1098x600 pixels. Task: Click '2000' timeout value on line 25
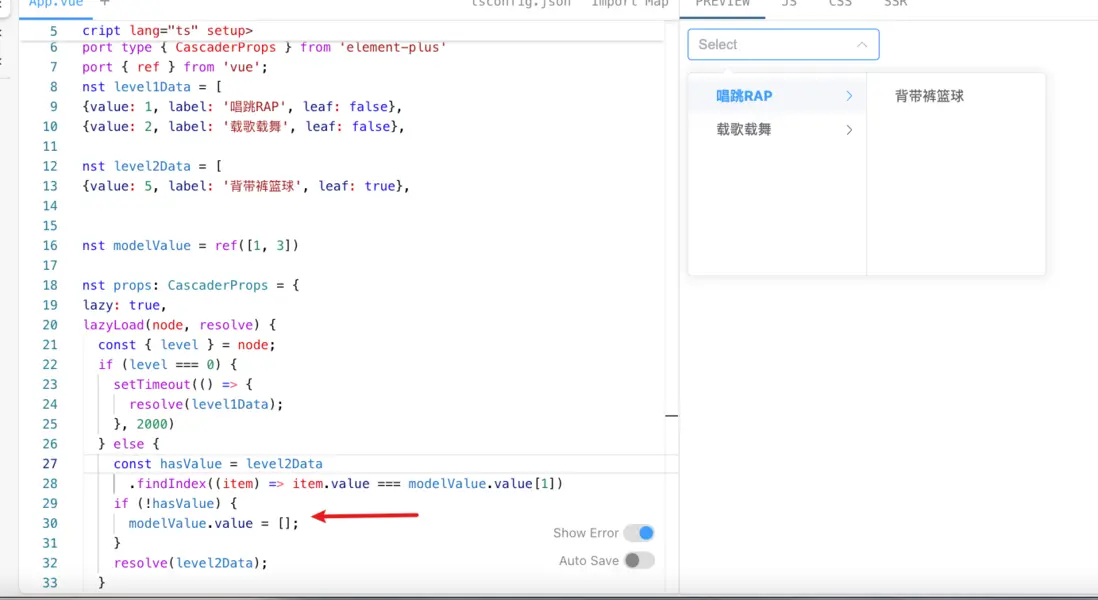pyautogui.click(x=152, y=424)
